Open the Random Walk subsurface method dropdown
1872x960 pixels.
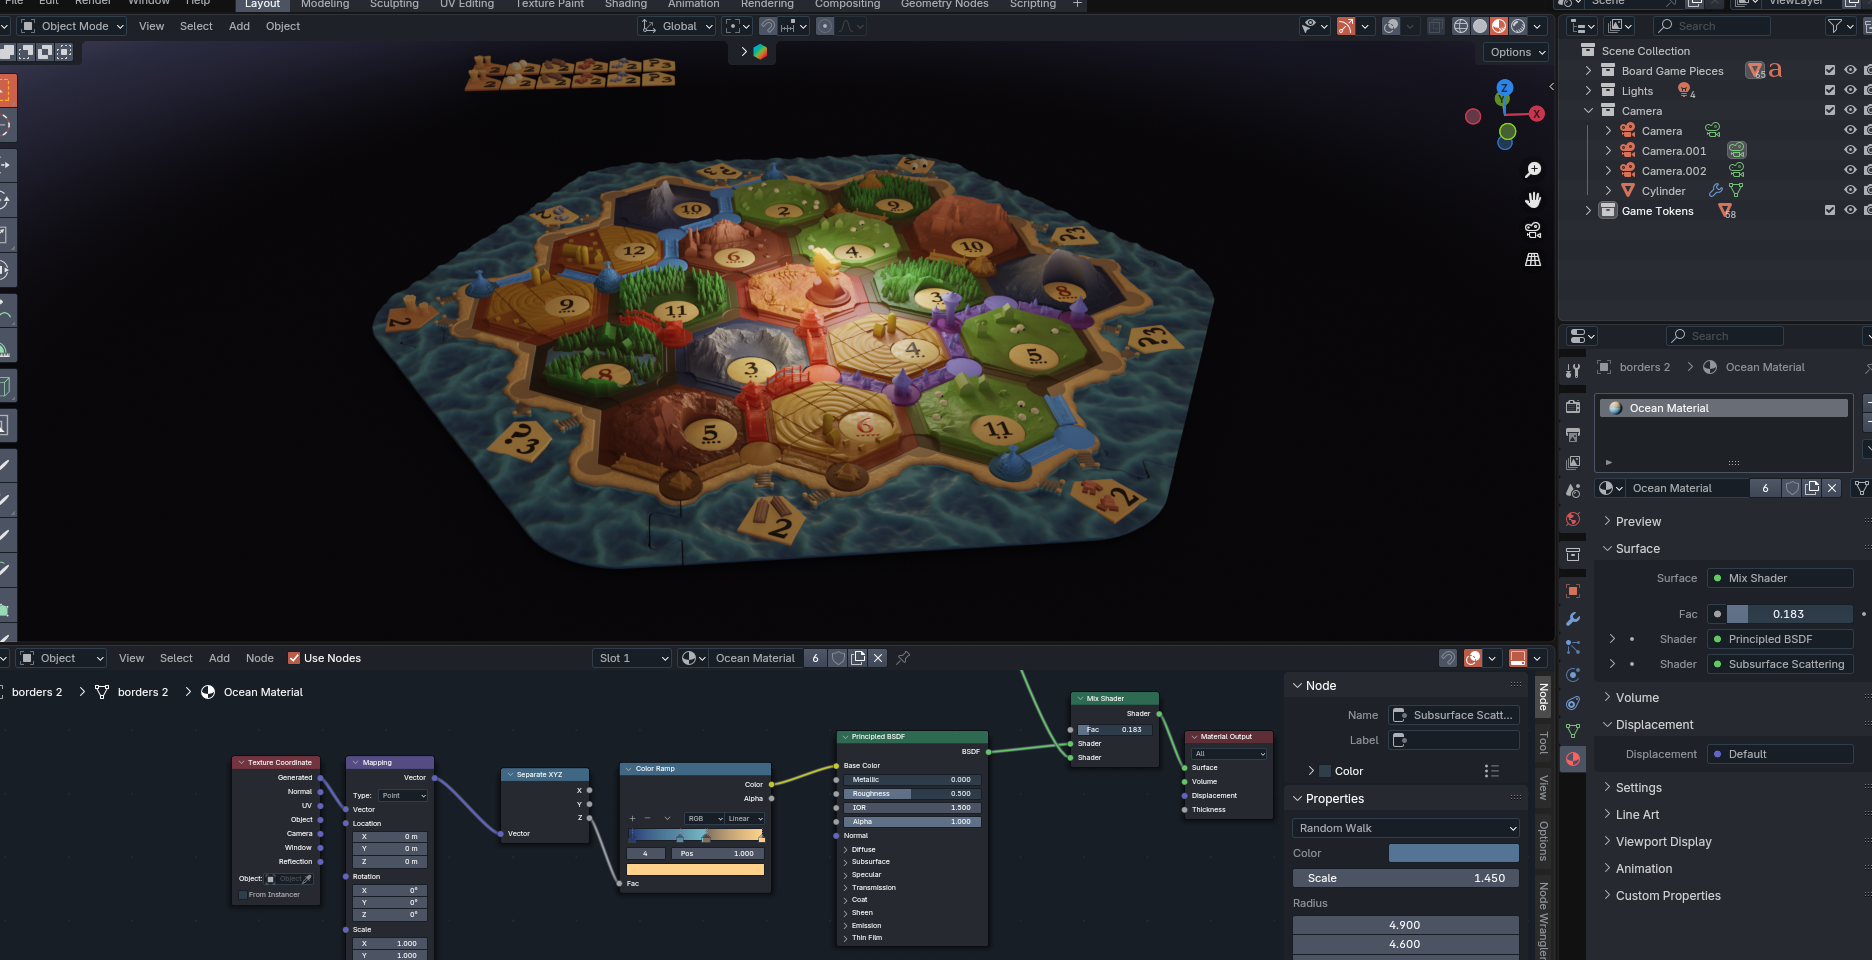[x=1406, y=828]
